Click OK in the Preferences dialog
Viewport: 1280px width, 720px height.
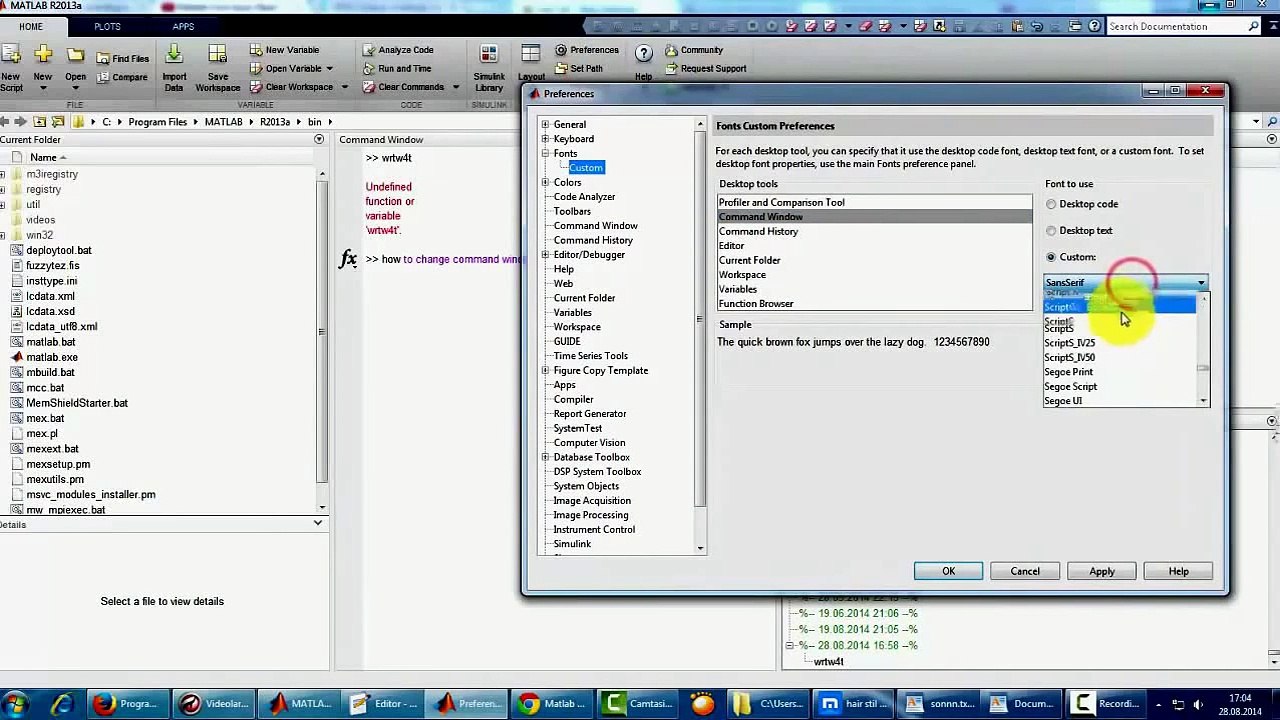click(x=948, y=571)
